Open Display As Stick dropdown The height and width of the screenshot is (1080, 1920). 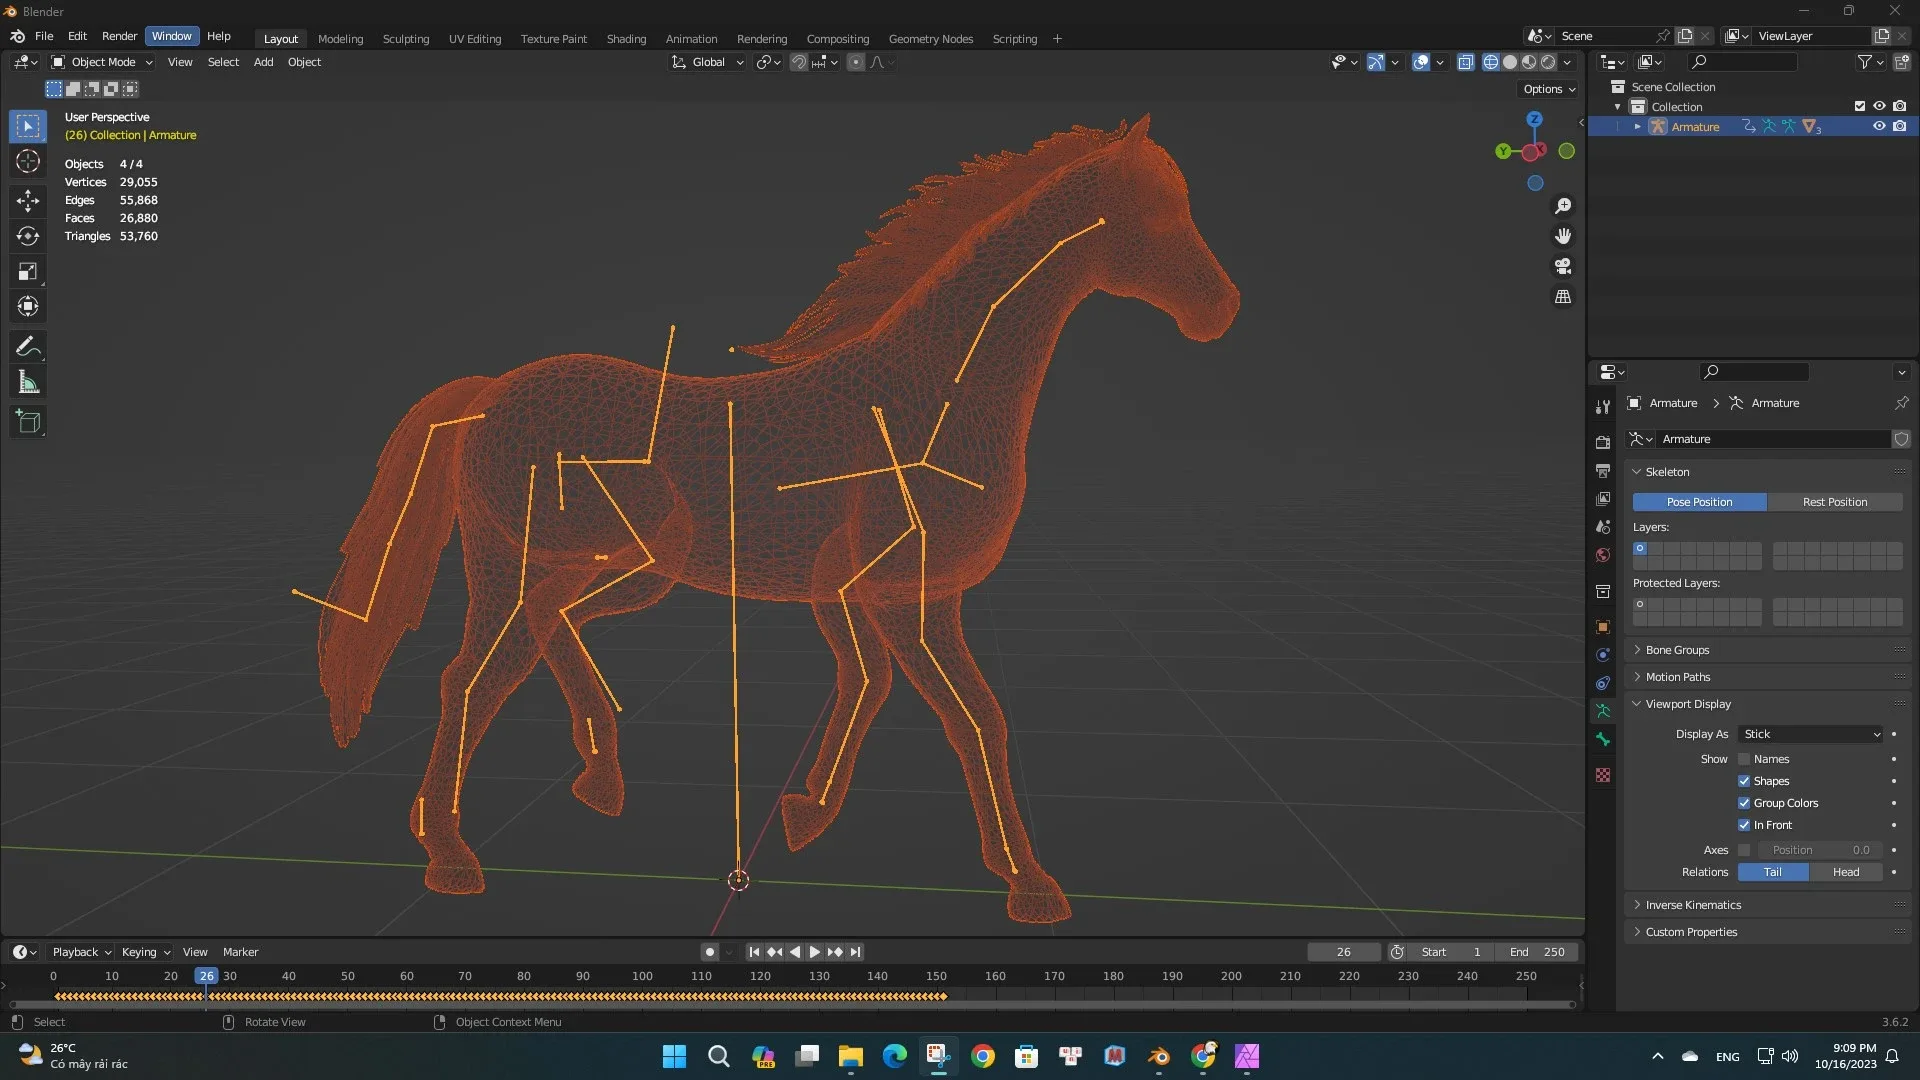[x=1811, y=734]
